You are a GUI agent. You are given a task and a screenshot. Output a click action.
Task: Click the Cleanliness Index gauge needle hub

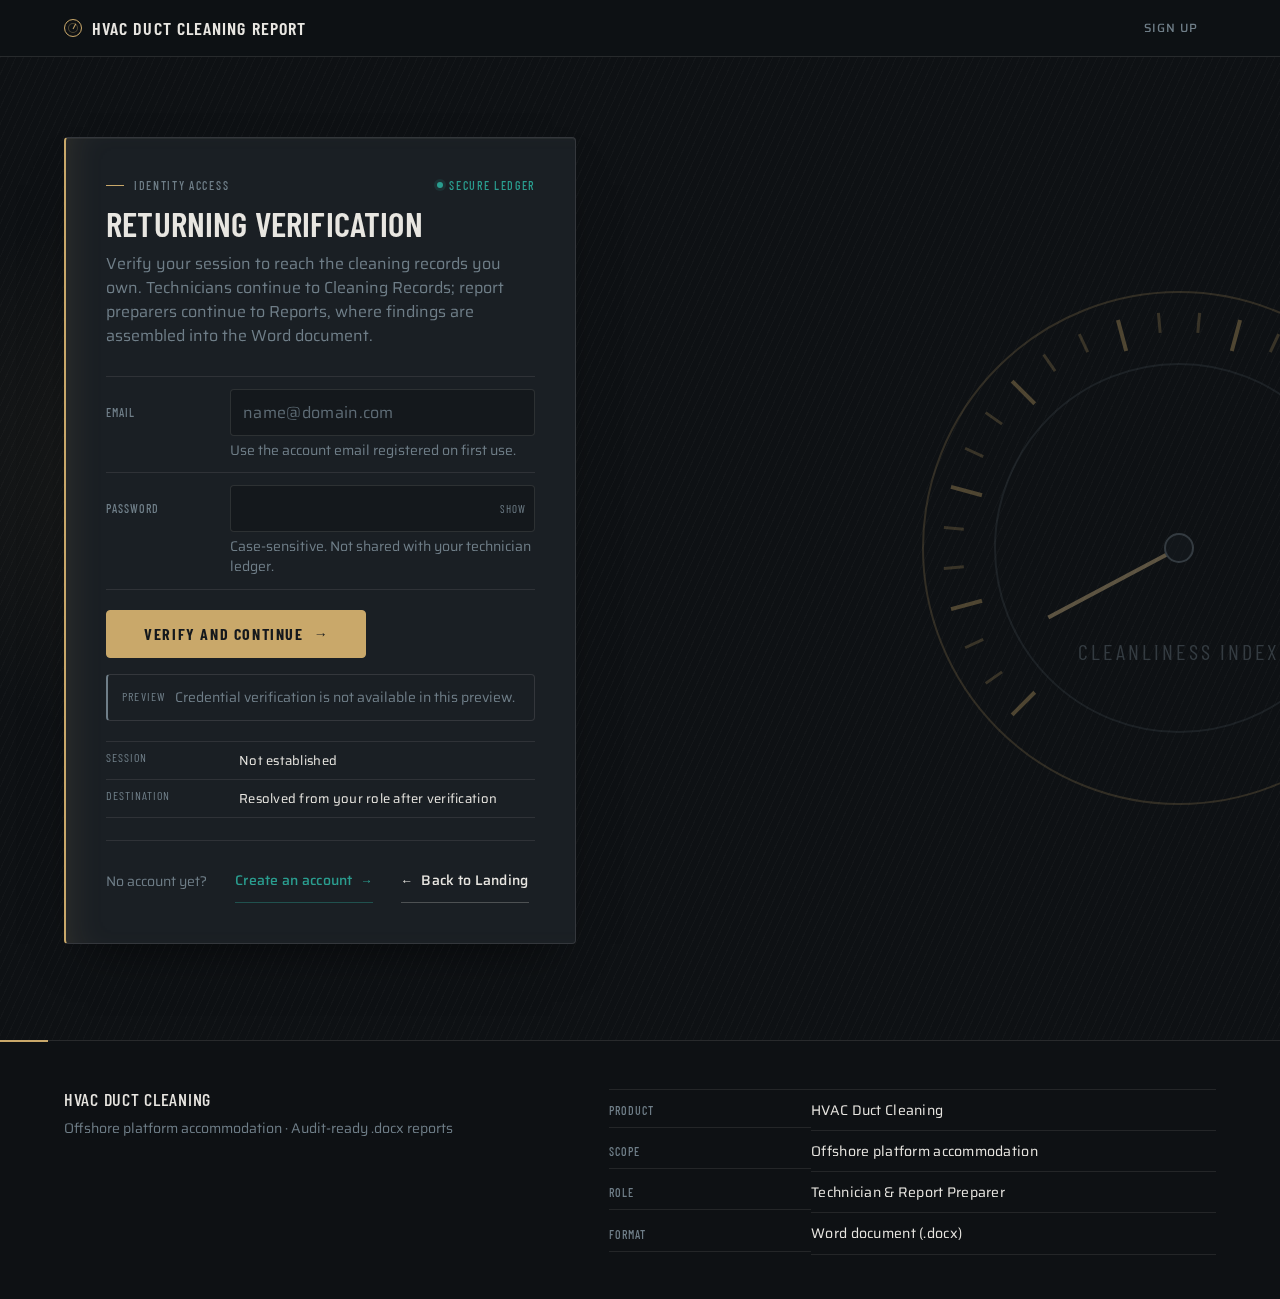point(1179,548)
